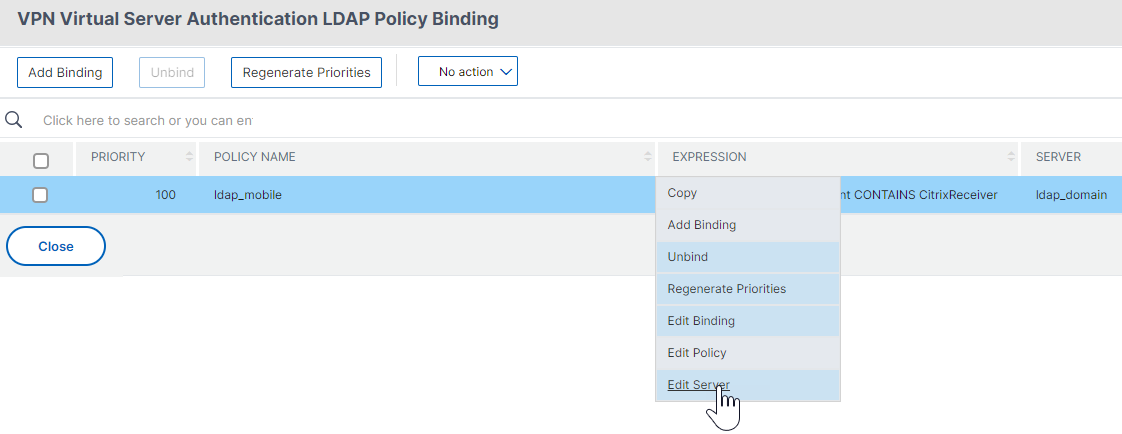Sort by the PRIORITY column arrows
The image size is (1122, 434).
[x=189, y=157]
